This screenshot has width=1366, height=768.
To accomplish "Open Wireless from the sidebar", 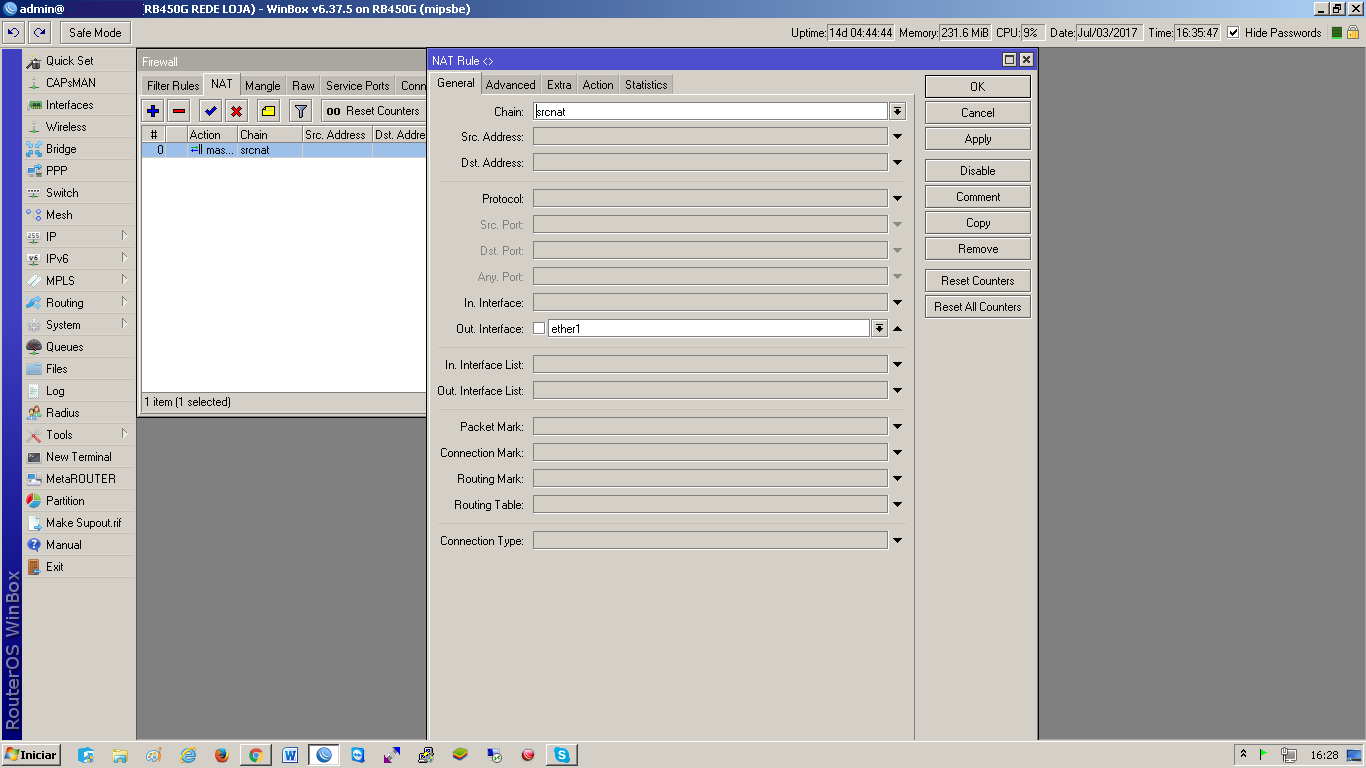I will point(79,127).
